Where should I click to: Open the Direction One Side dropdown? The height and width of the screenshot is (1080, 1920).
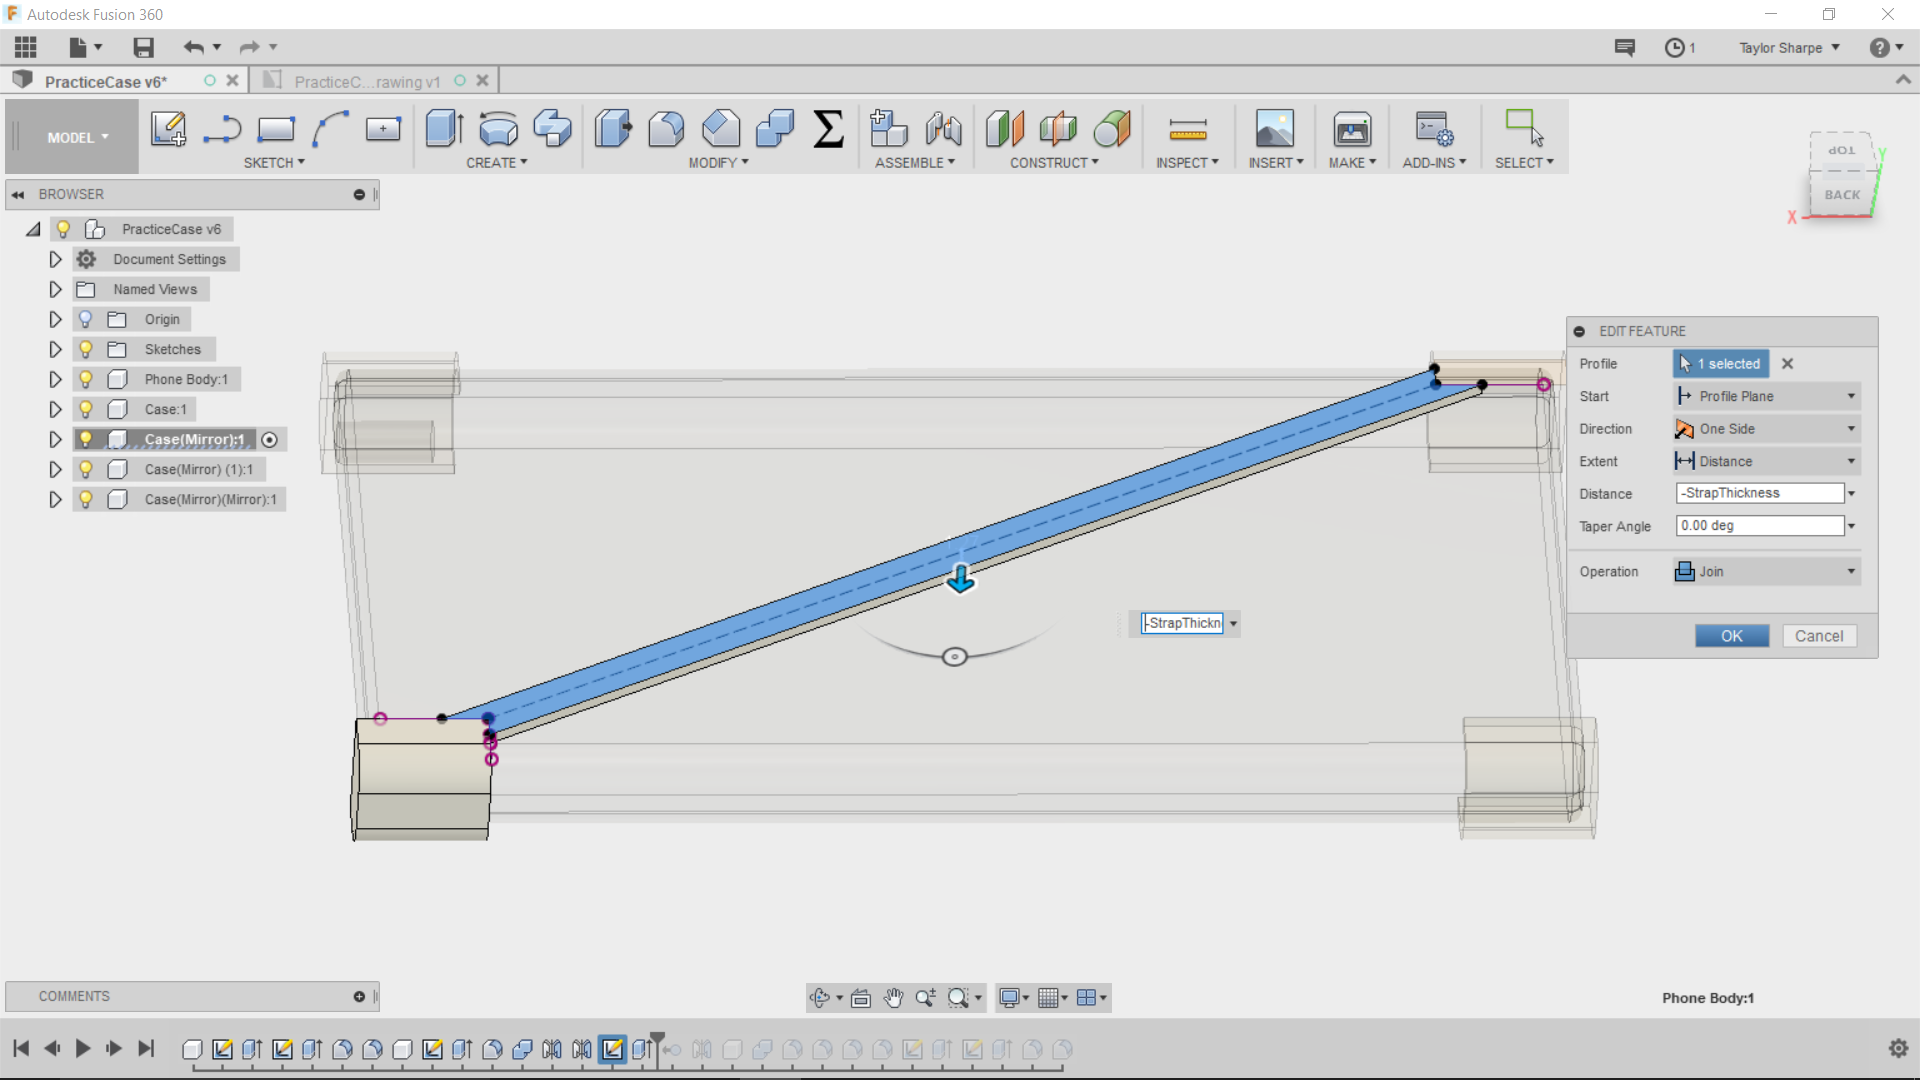[1765, 429]
